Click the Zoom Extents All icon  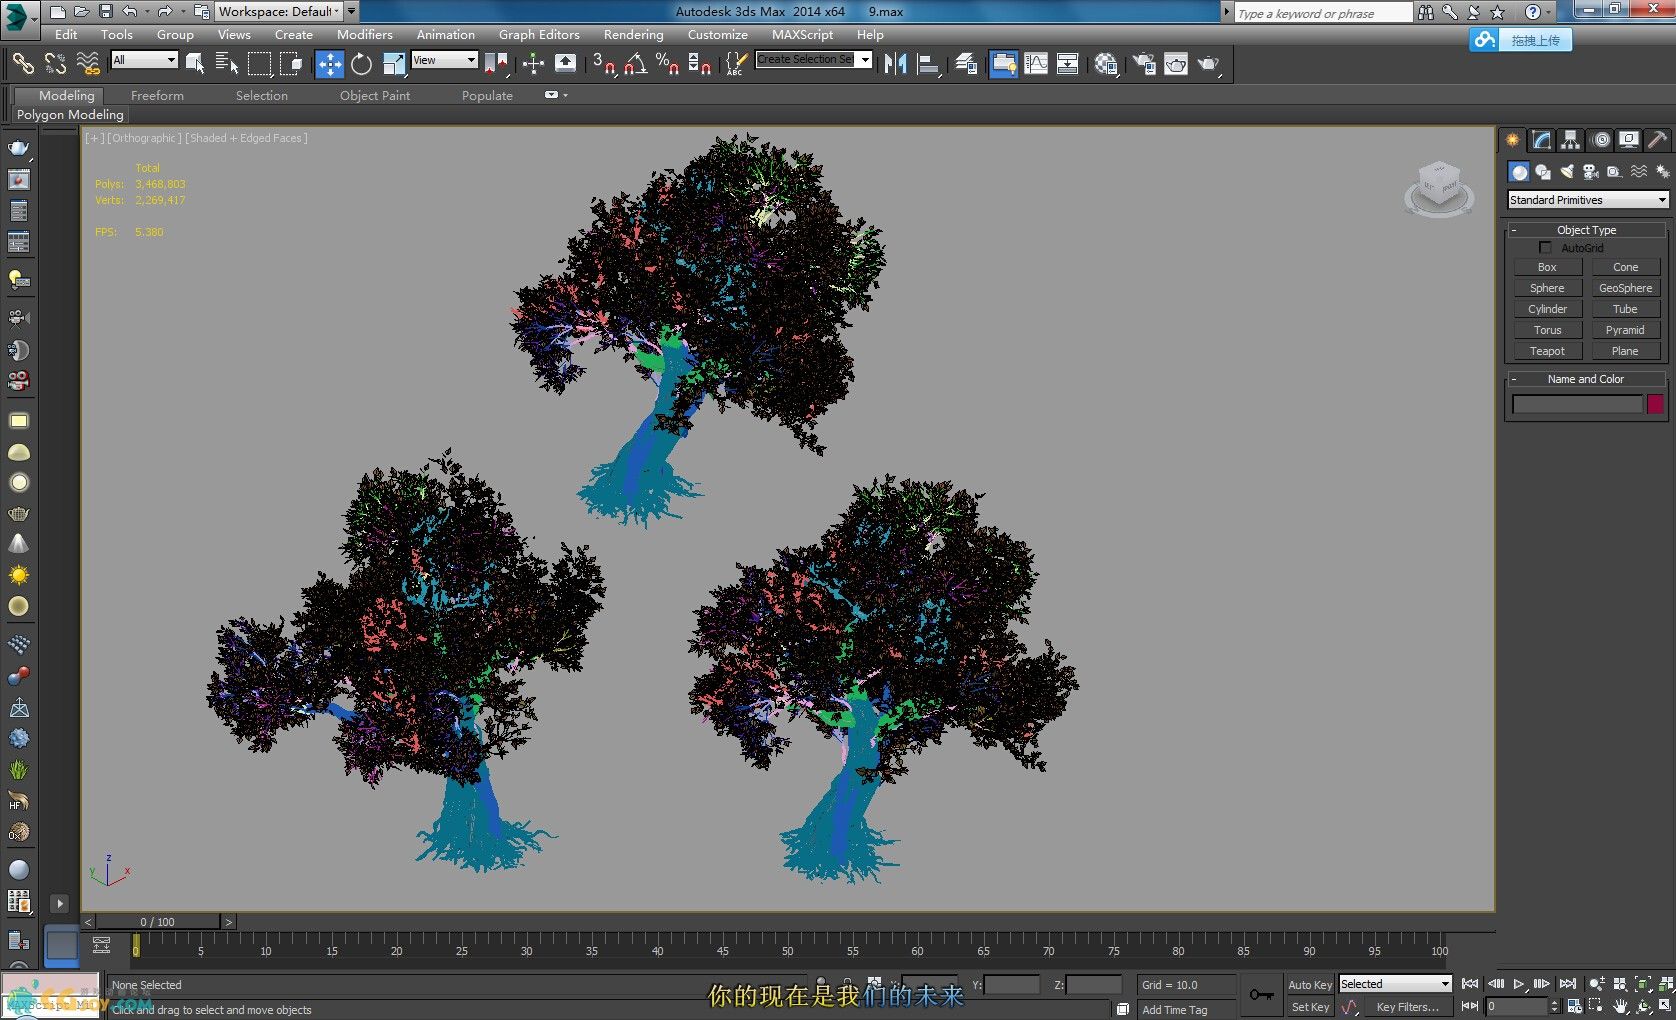click(x=1666, y=984)
